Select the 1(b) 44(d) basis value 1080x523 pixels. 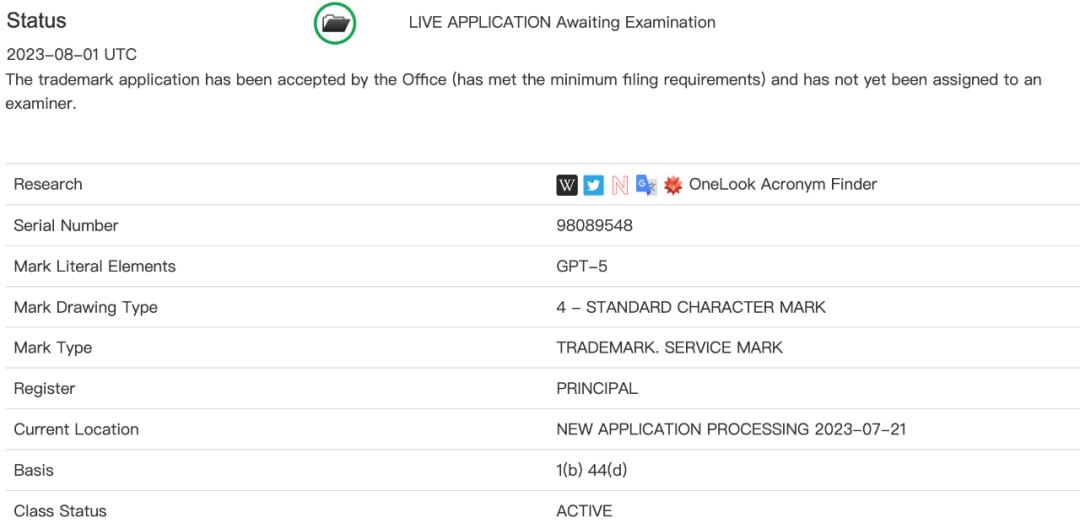pyautogui.click(x=592, y=470)
